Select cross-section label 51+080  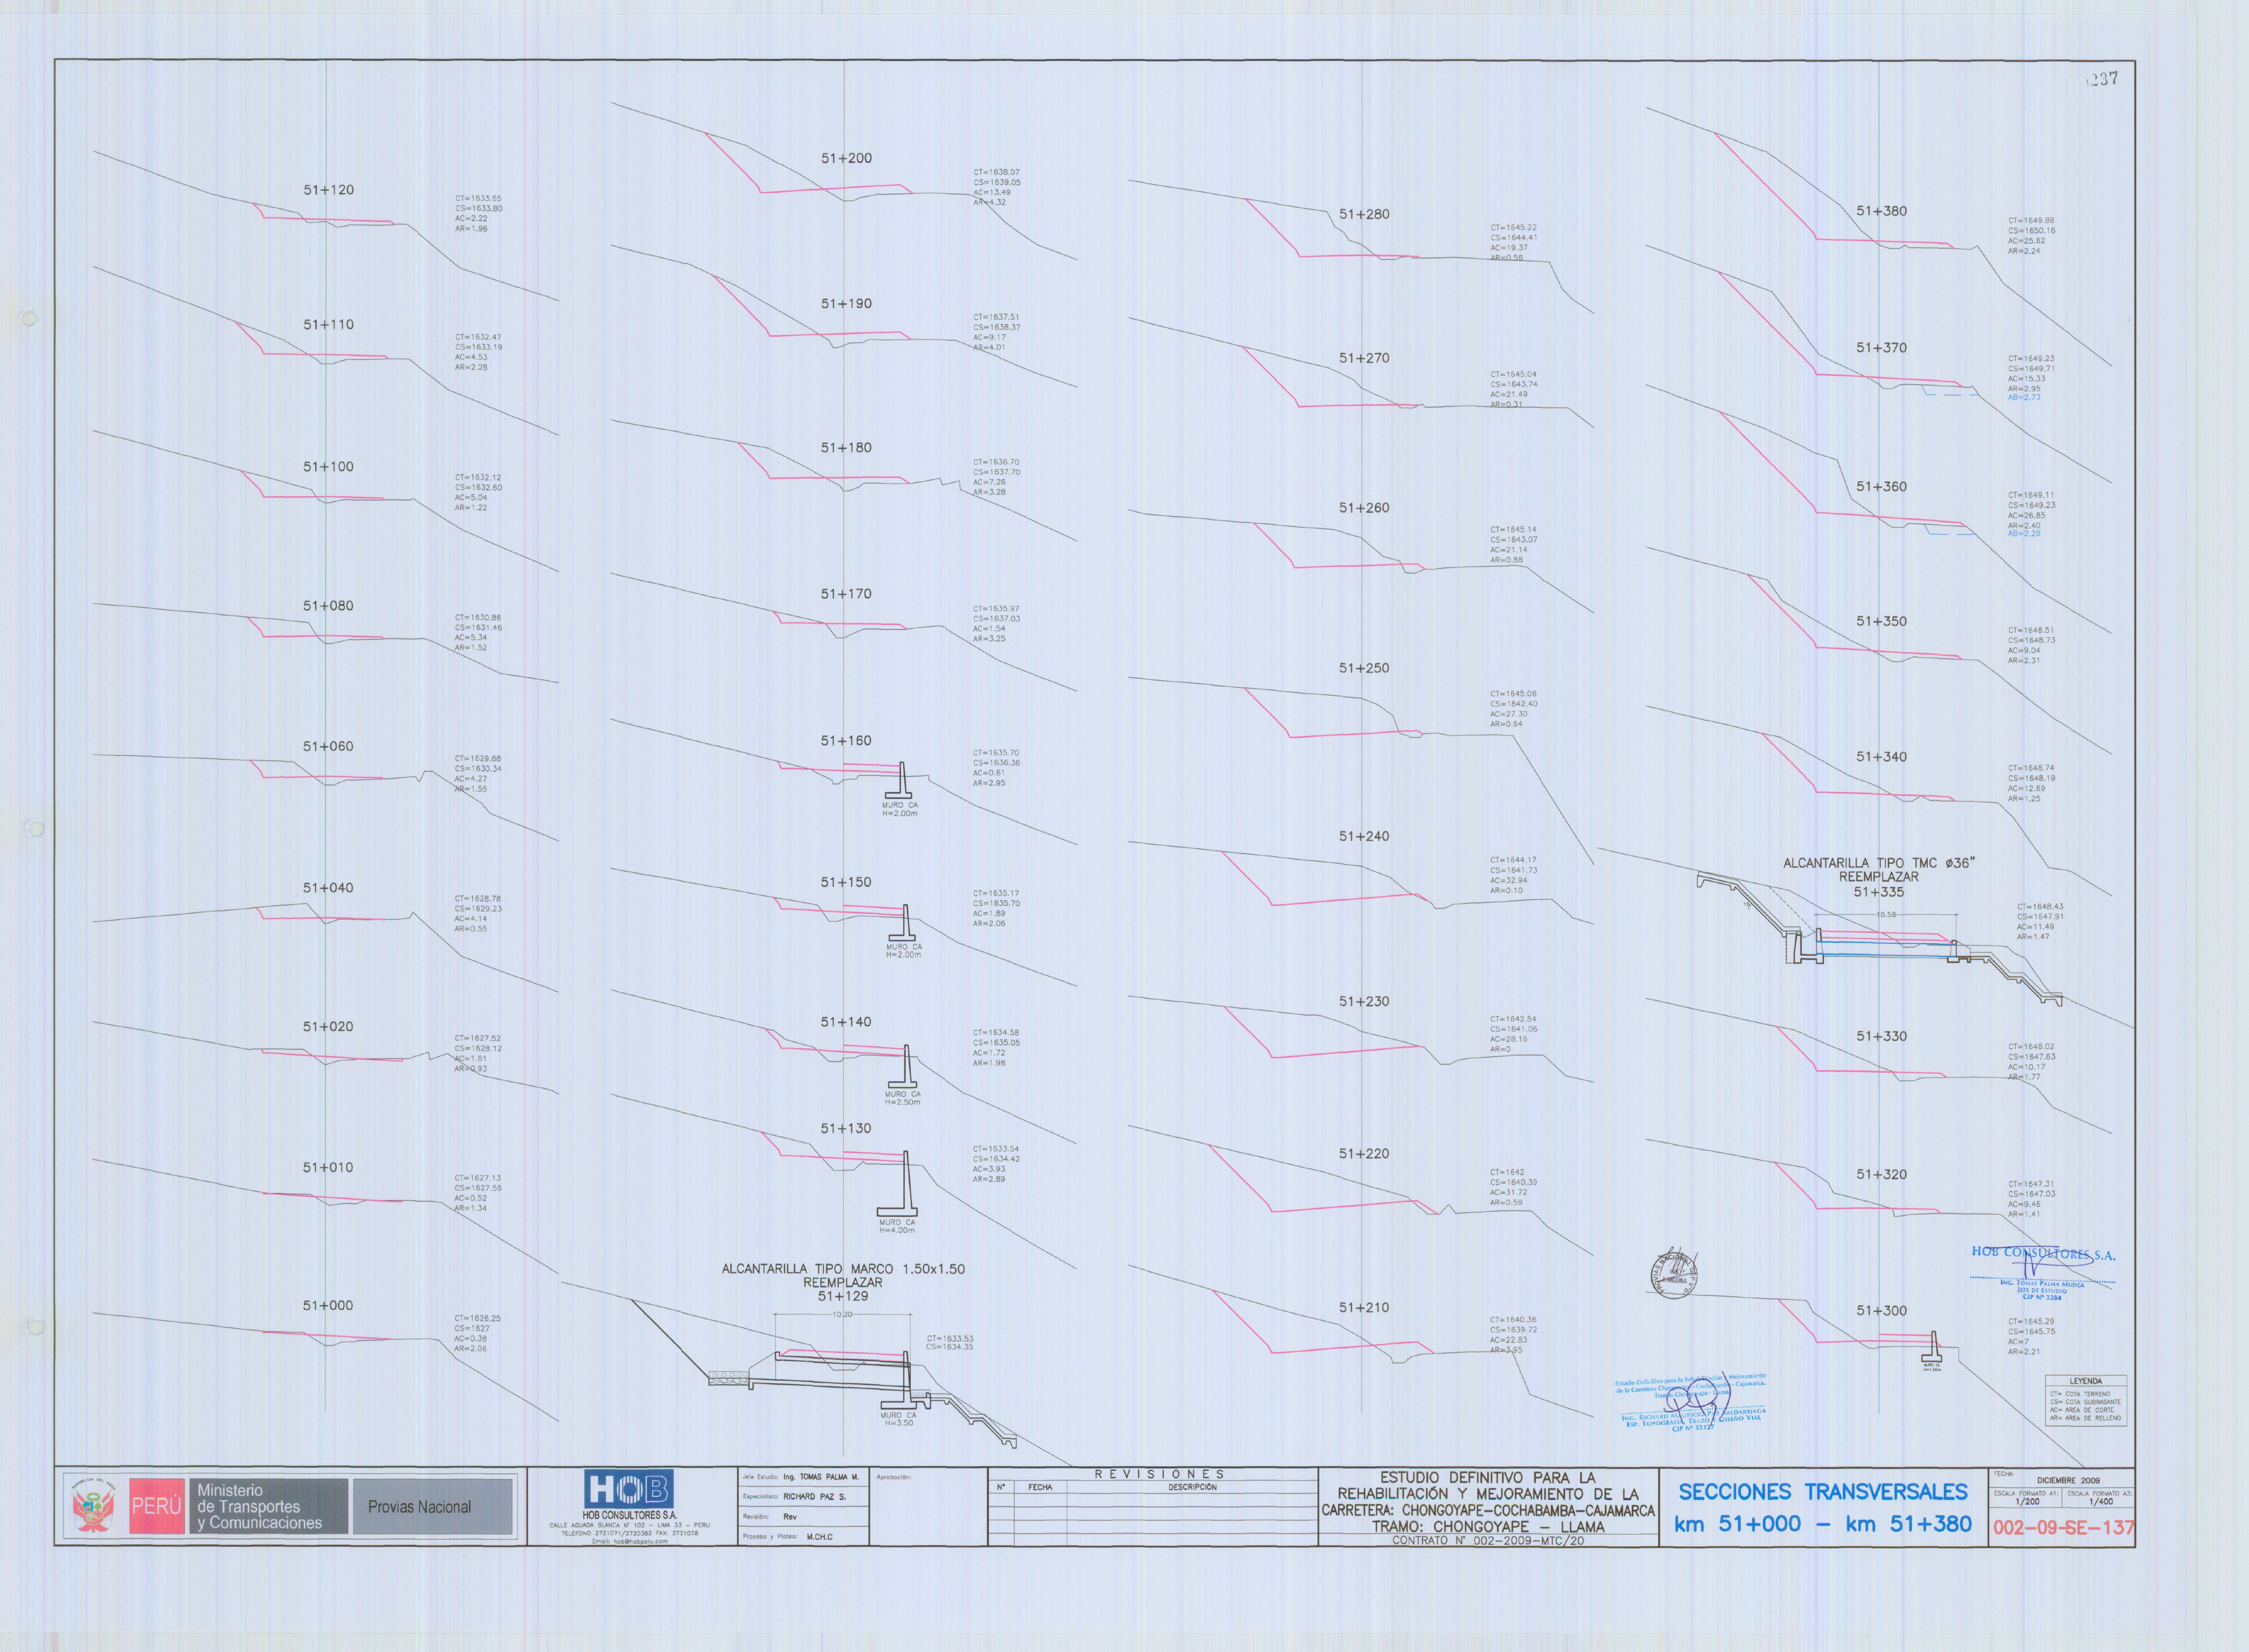[328, 606]
